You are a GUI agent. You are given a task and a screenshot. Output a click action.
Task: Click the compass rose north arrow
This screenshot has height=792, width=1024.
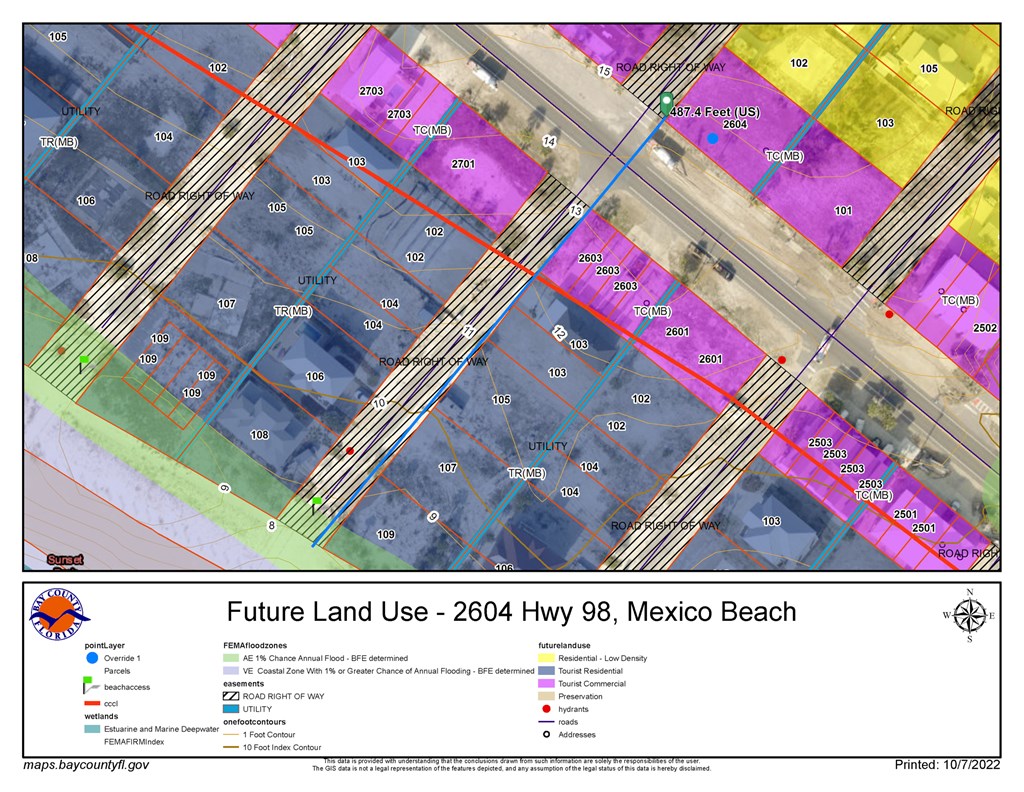pos(967,615)
